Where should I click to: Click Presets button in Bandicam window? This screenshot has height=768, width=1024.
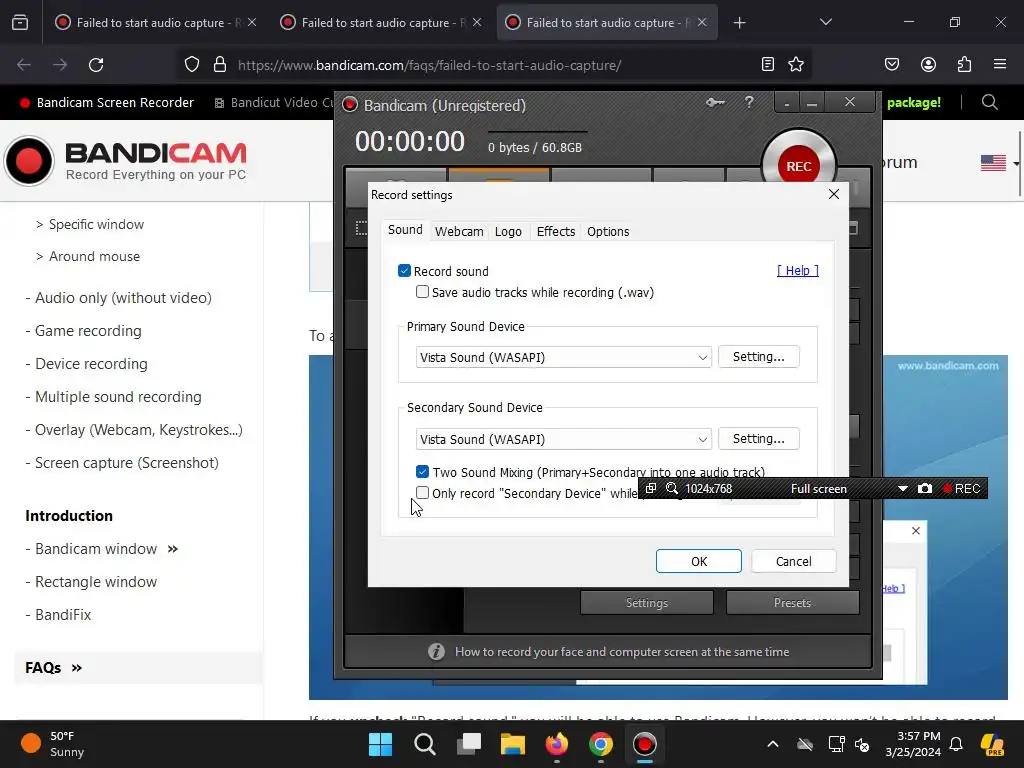coord(792,603)
